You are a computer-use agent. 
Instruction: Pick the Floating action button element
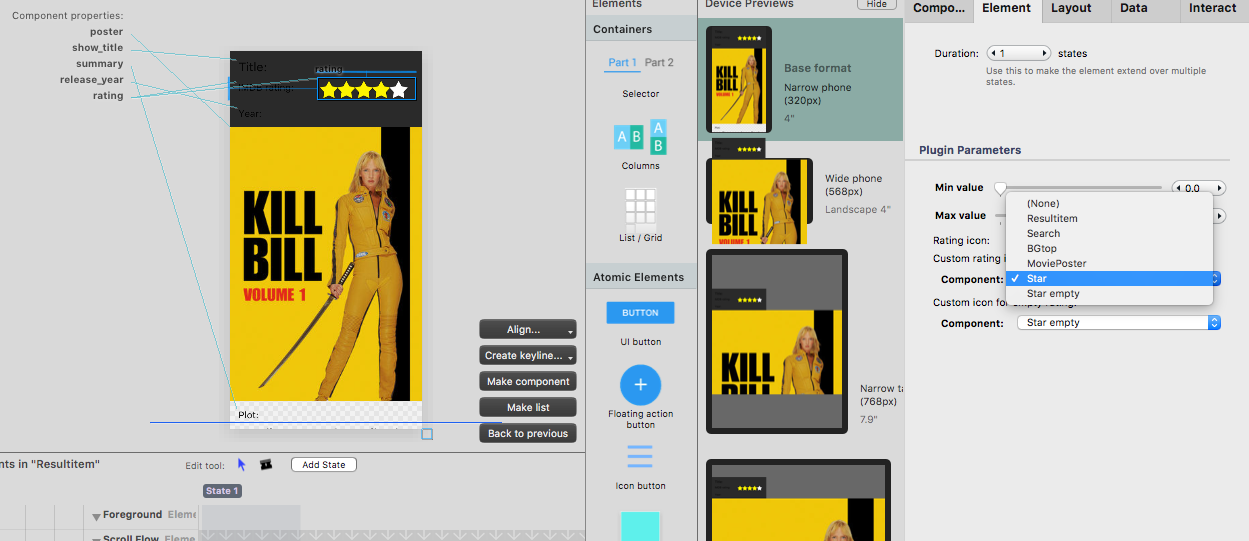pyautogui.click(x=640, y=385)
